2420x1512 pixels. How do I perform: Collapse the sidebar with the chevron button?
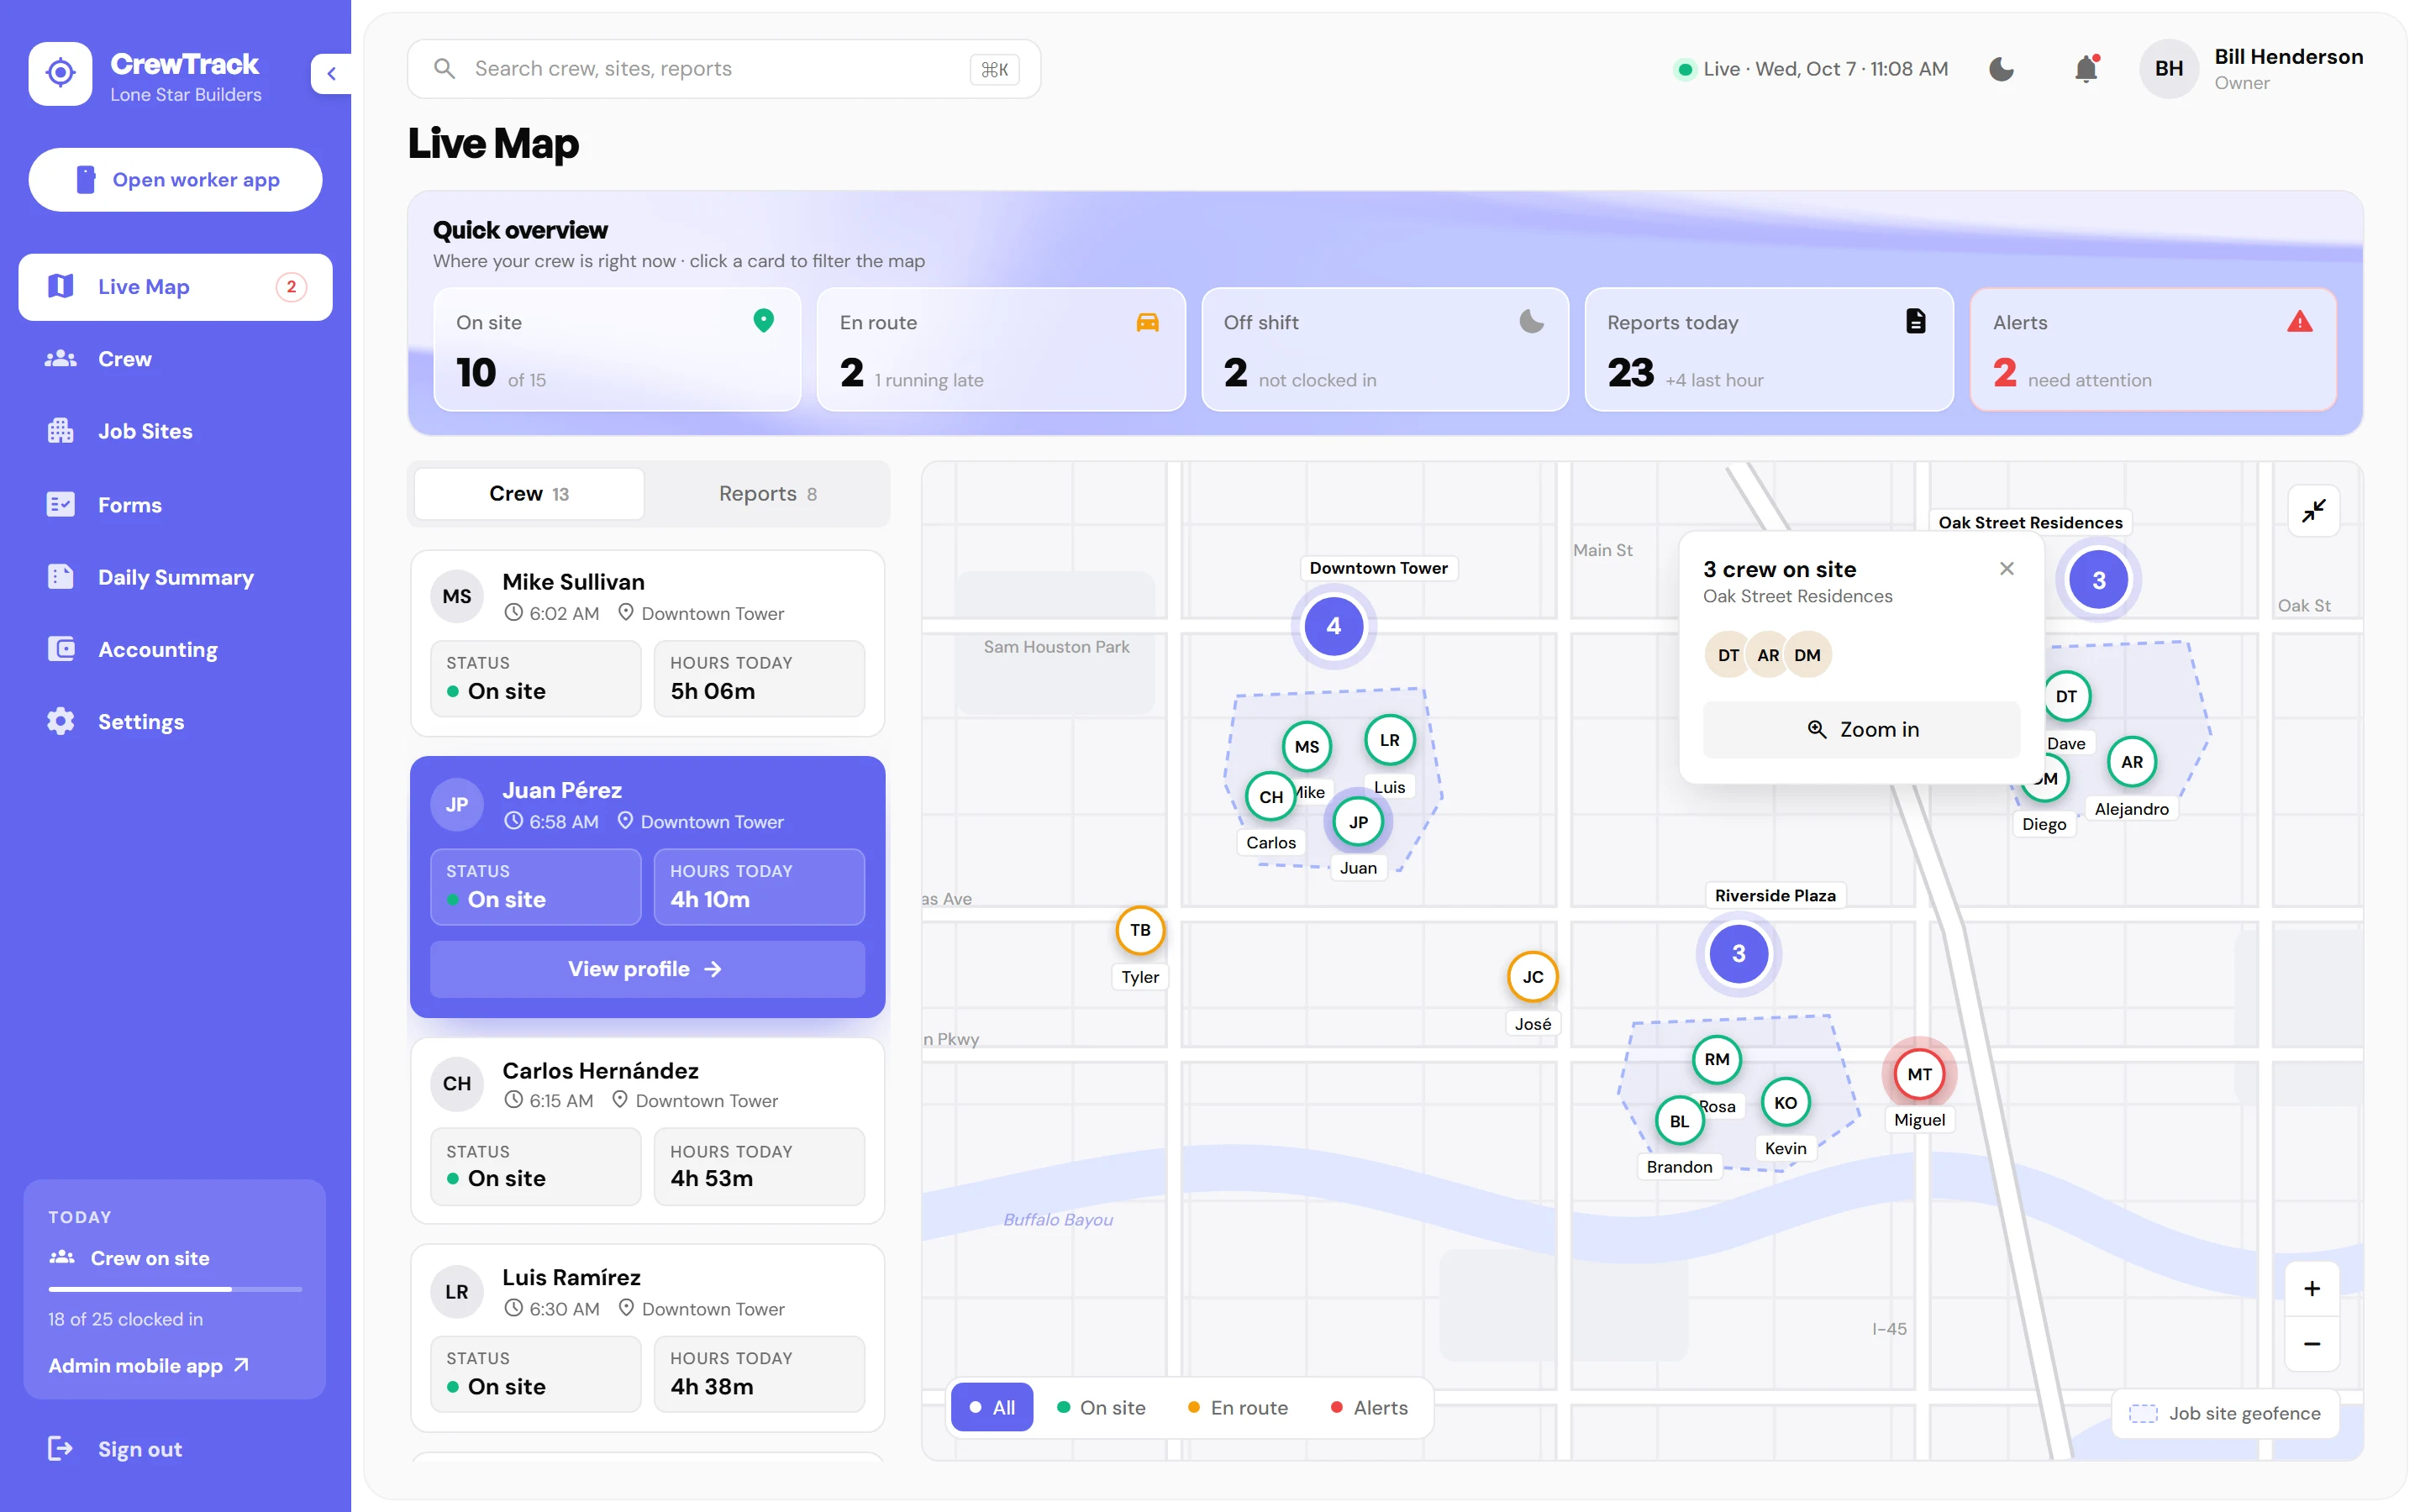331,74
